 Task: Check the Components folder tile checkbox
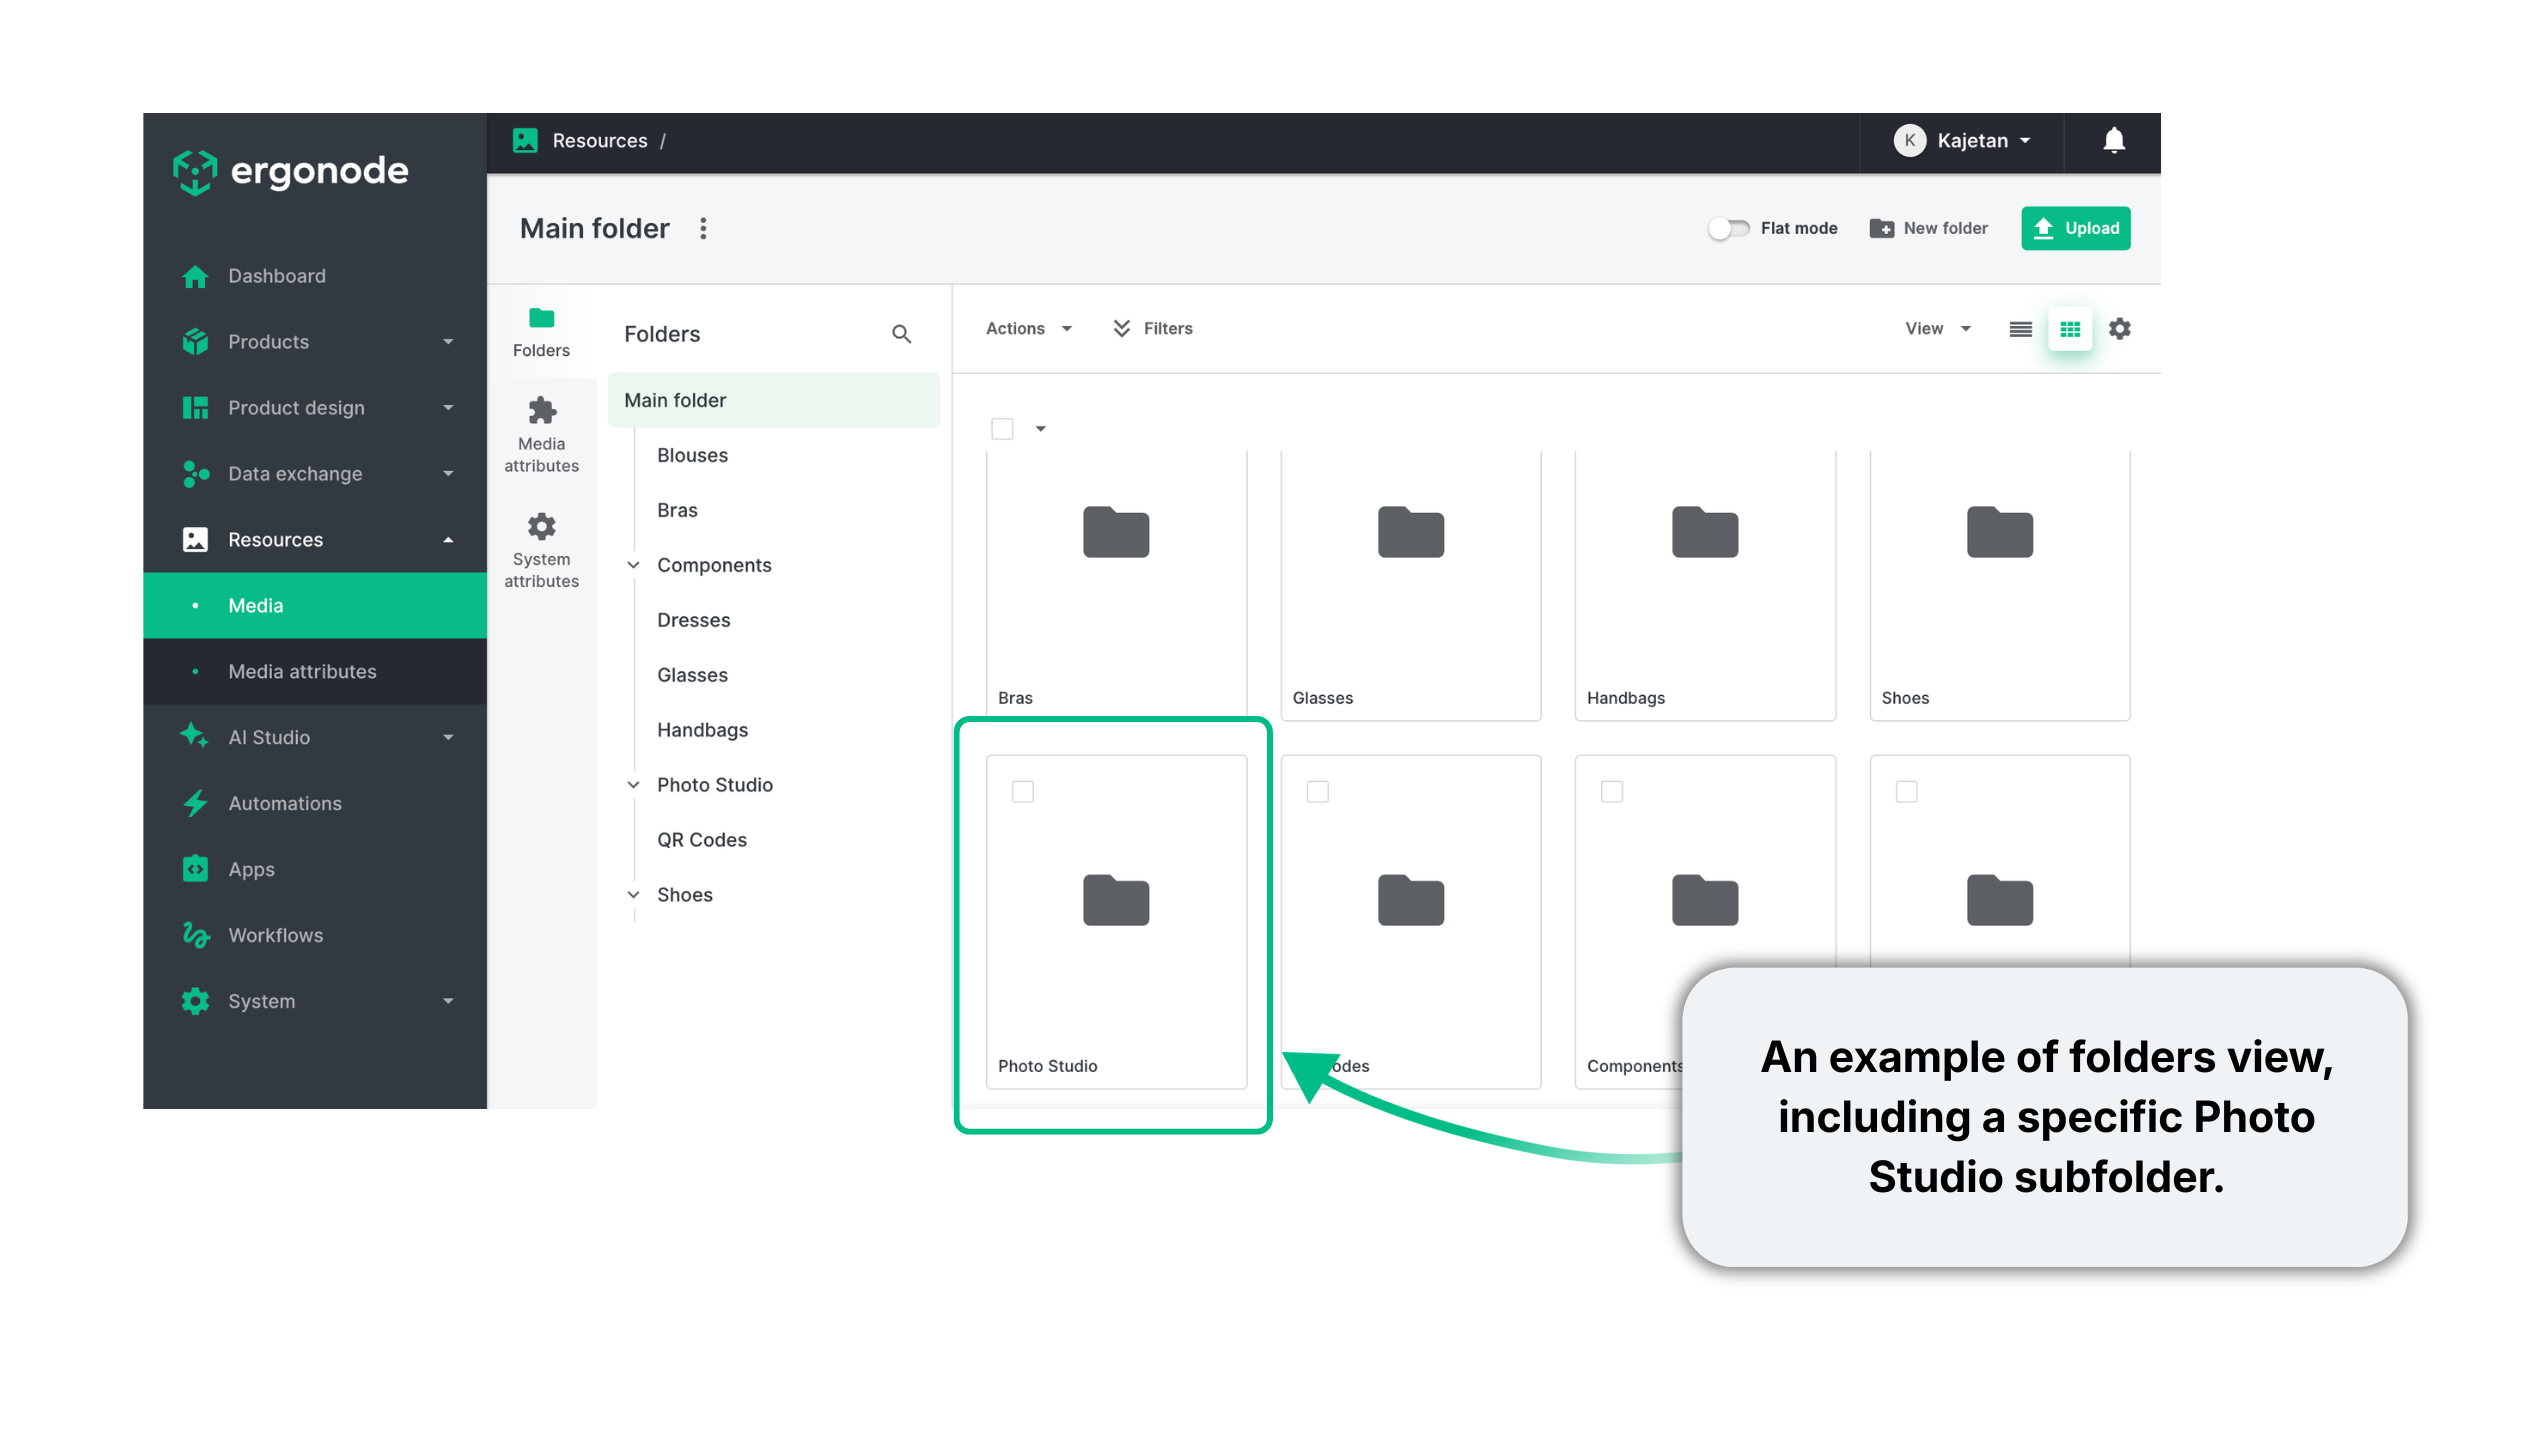[1612, 792]
